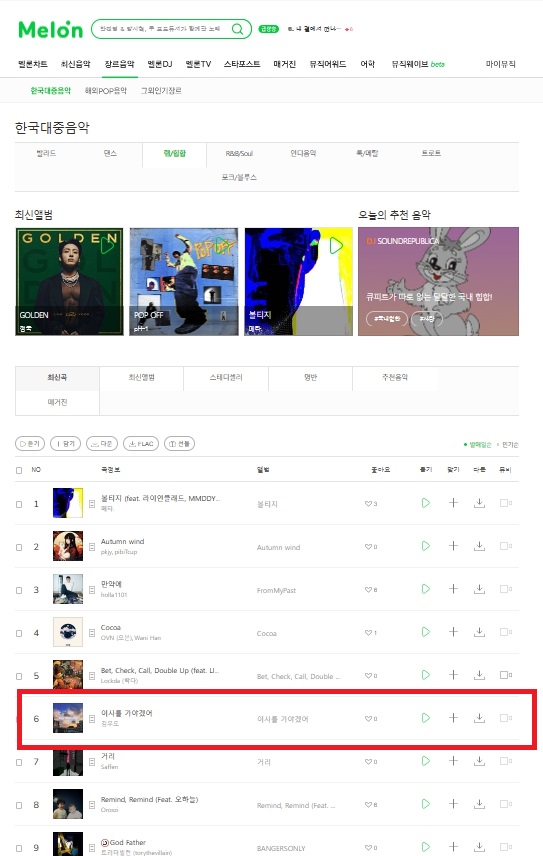Like the Remind, Remind track heart

(x=368, y=805)
